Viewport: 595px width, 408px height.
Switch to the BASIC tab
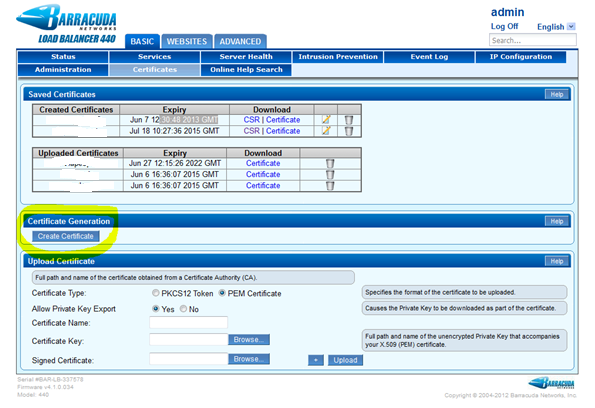pos(142,41)
